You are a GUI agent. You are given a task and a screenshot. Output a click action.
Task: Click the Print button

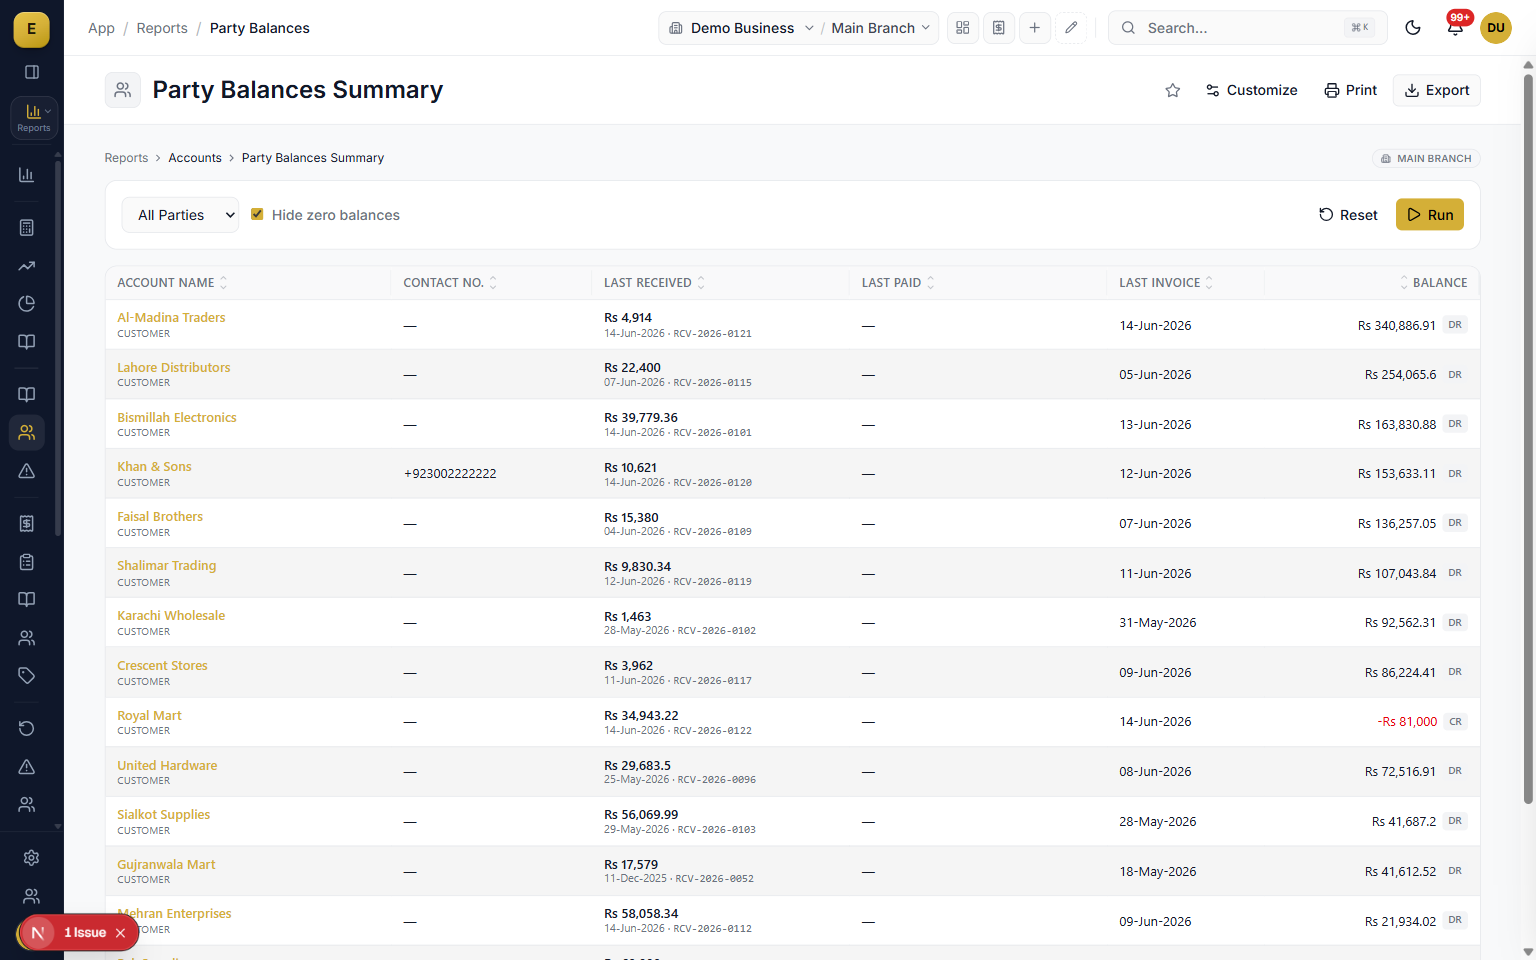point(1350,90)
